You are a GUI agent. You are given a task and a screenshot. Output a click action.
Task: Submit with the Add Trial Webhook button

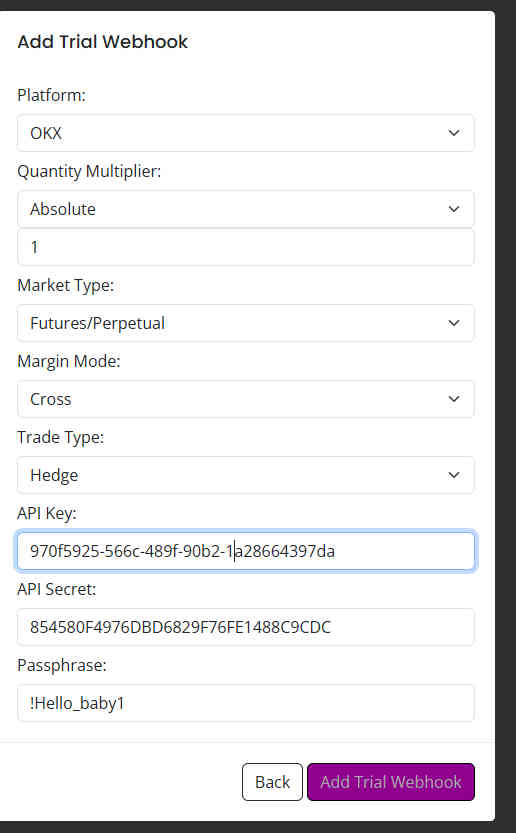[391, 782]
